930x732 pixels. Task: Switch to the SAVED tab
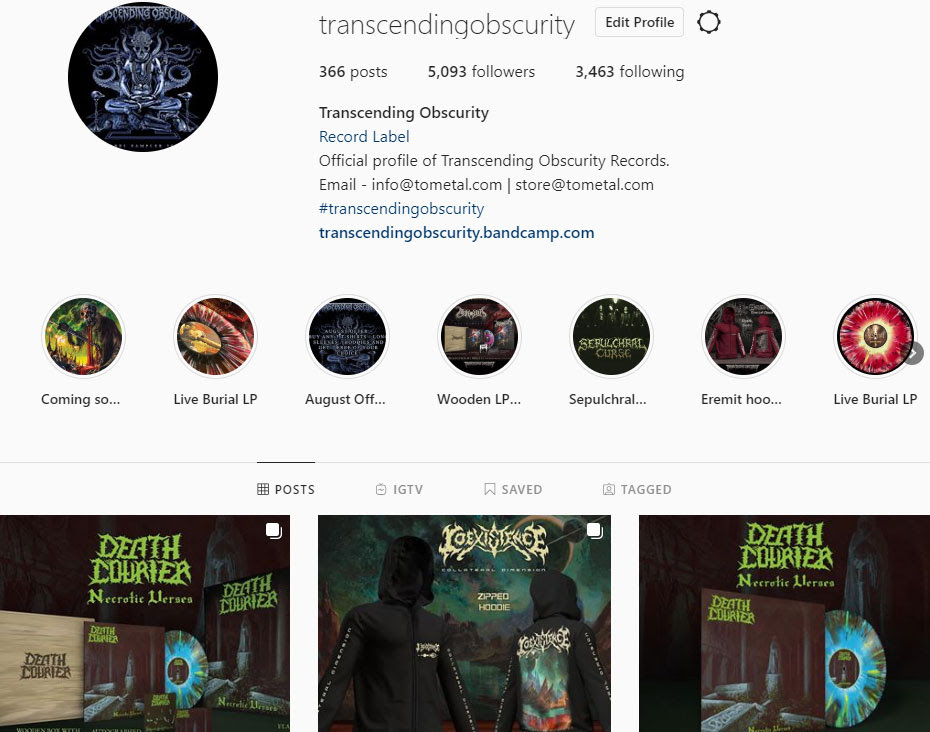tap(513, 489)
